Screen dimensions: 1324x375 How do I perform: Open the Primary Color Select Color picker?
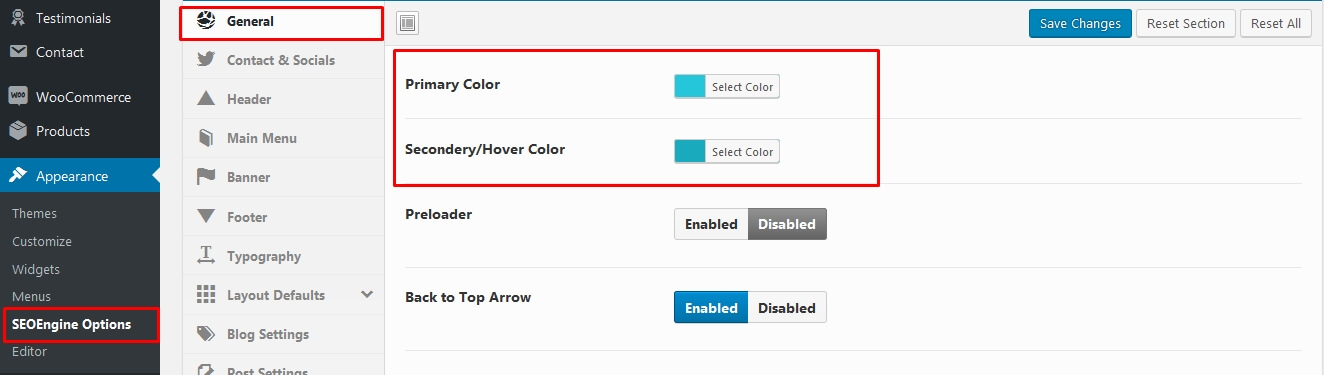742,87
